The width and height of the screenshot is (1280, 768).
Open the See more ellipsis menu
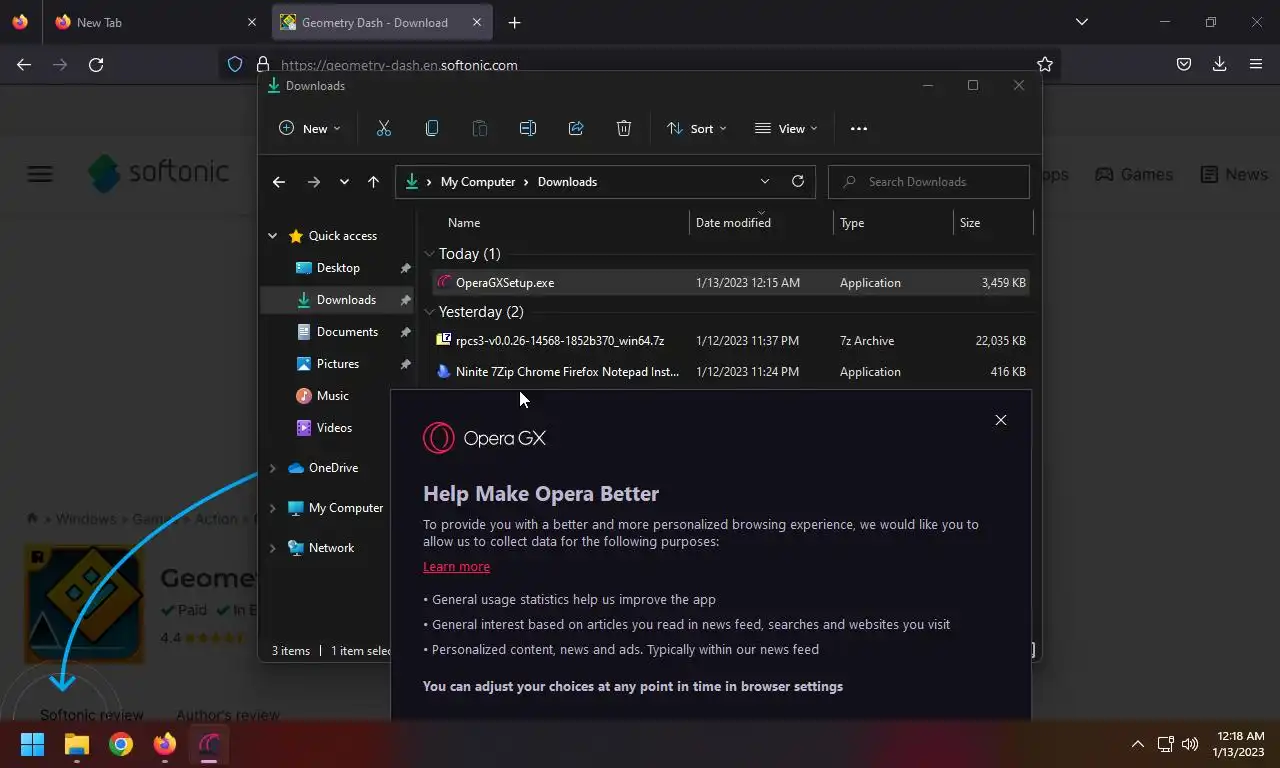click(x=859, y=128)
